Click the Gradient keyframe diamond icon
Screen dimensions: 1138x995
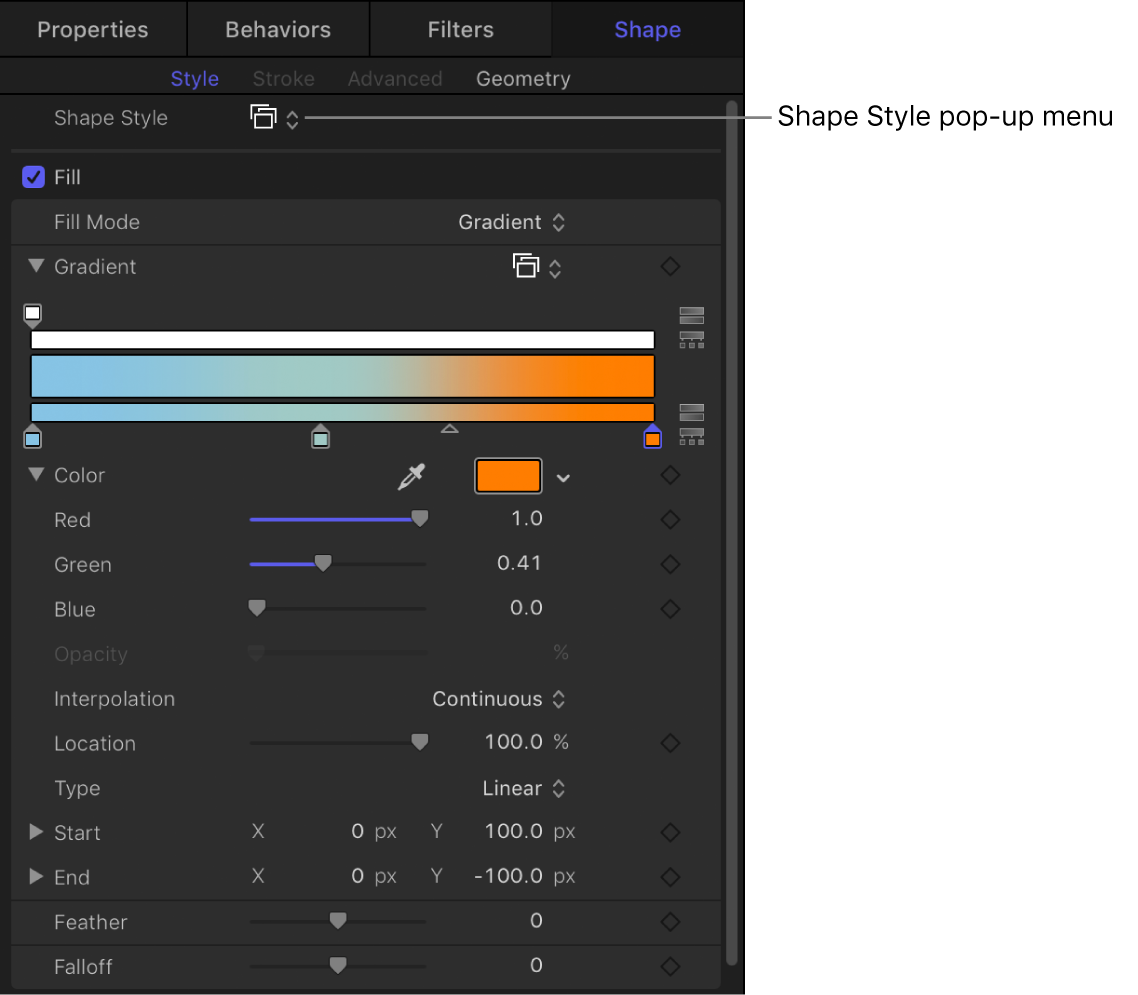[x=670, y=267]
